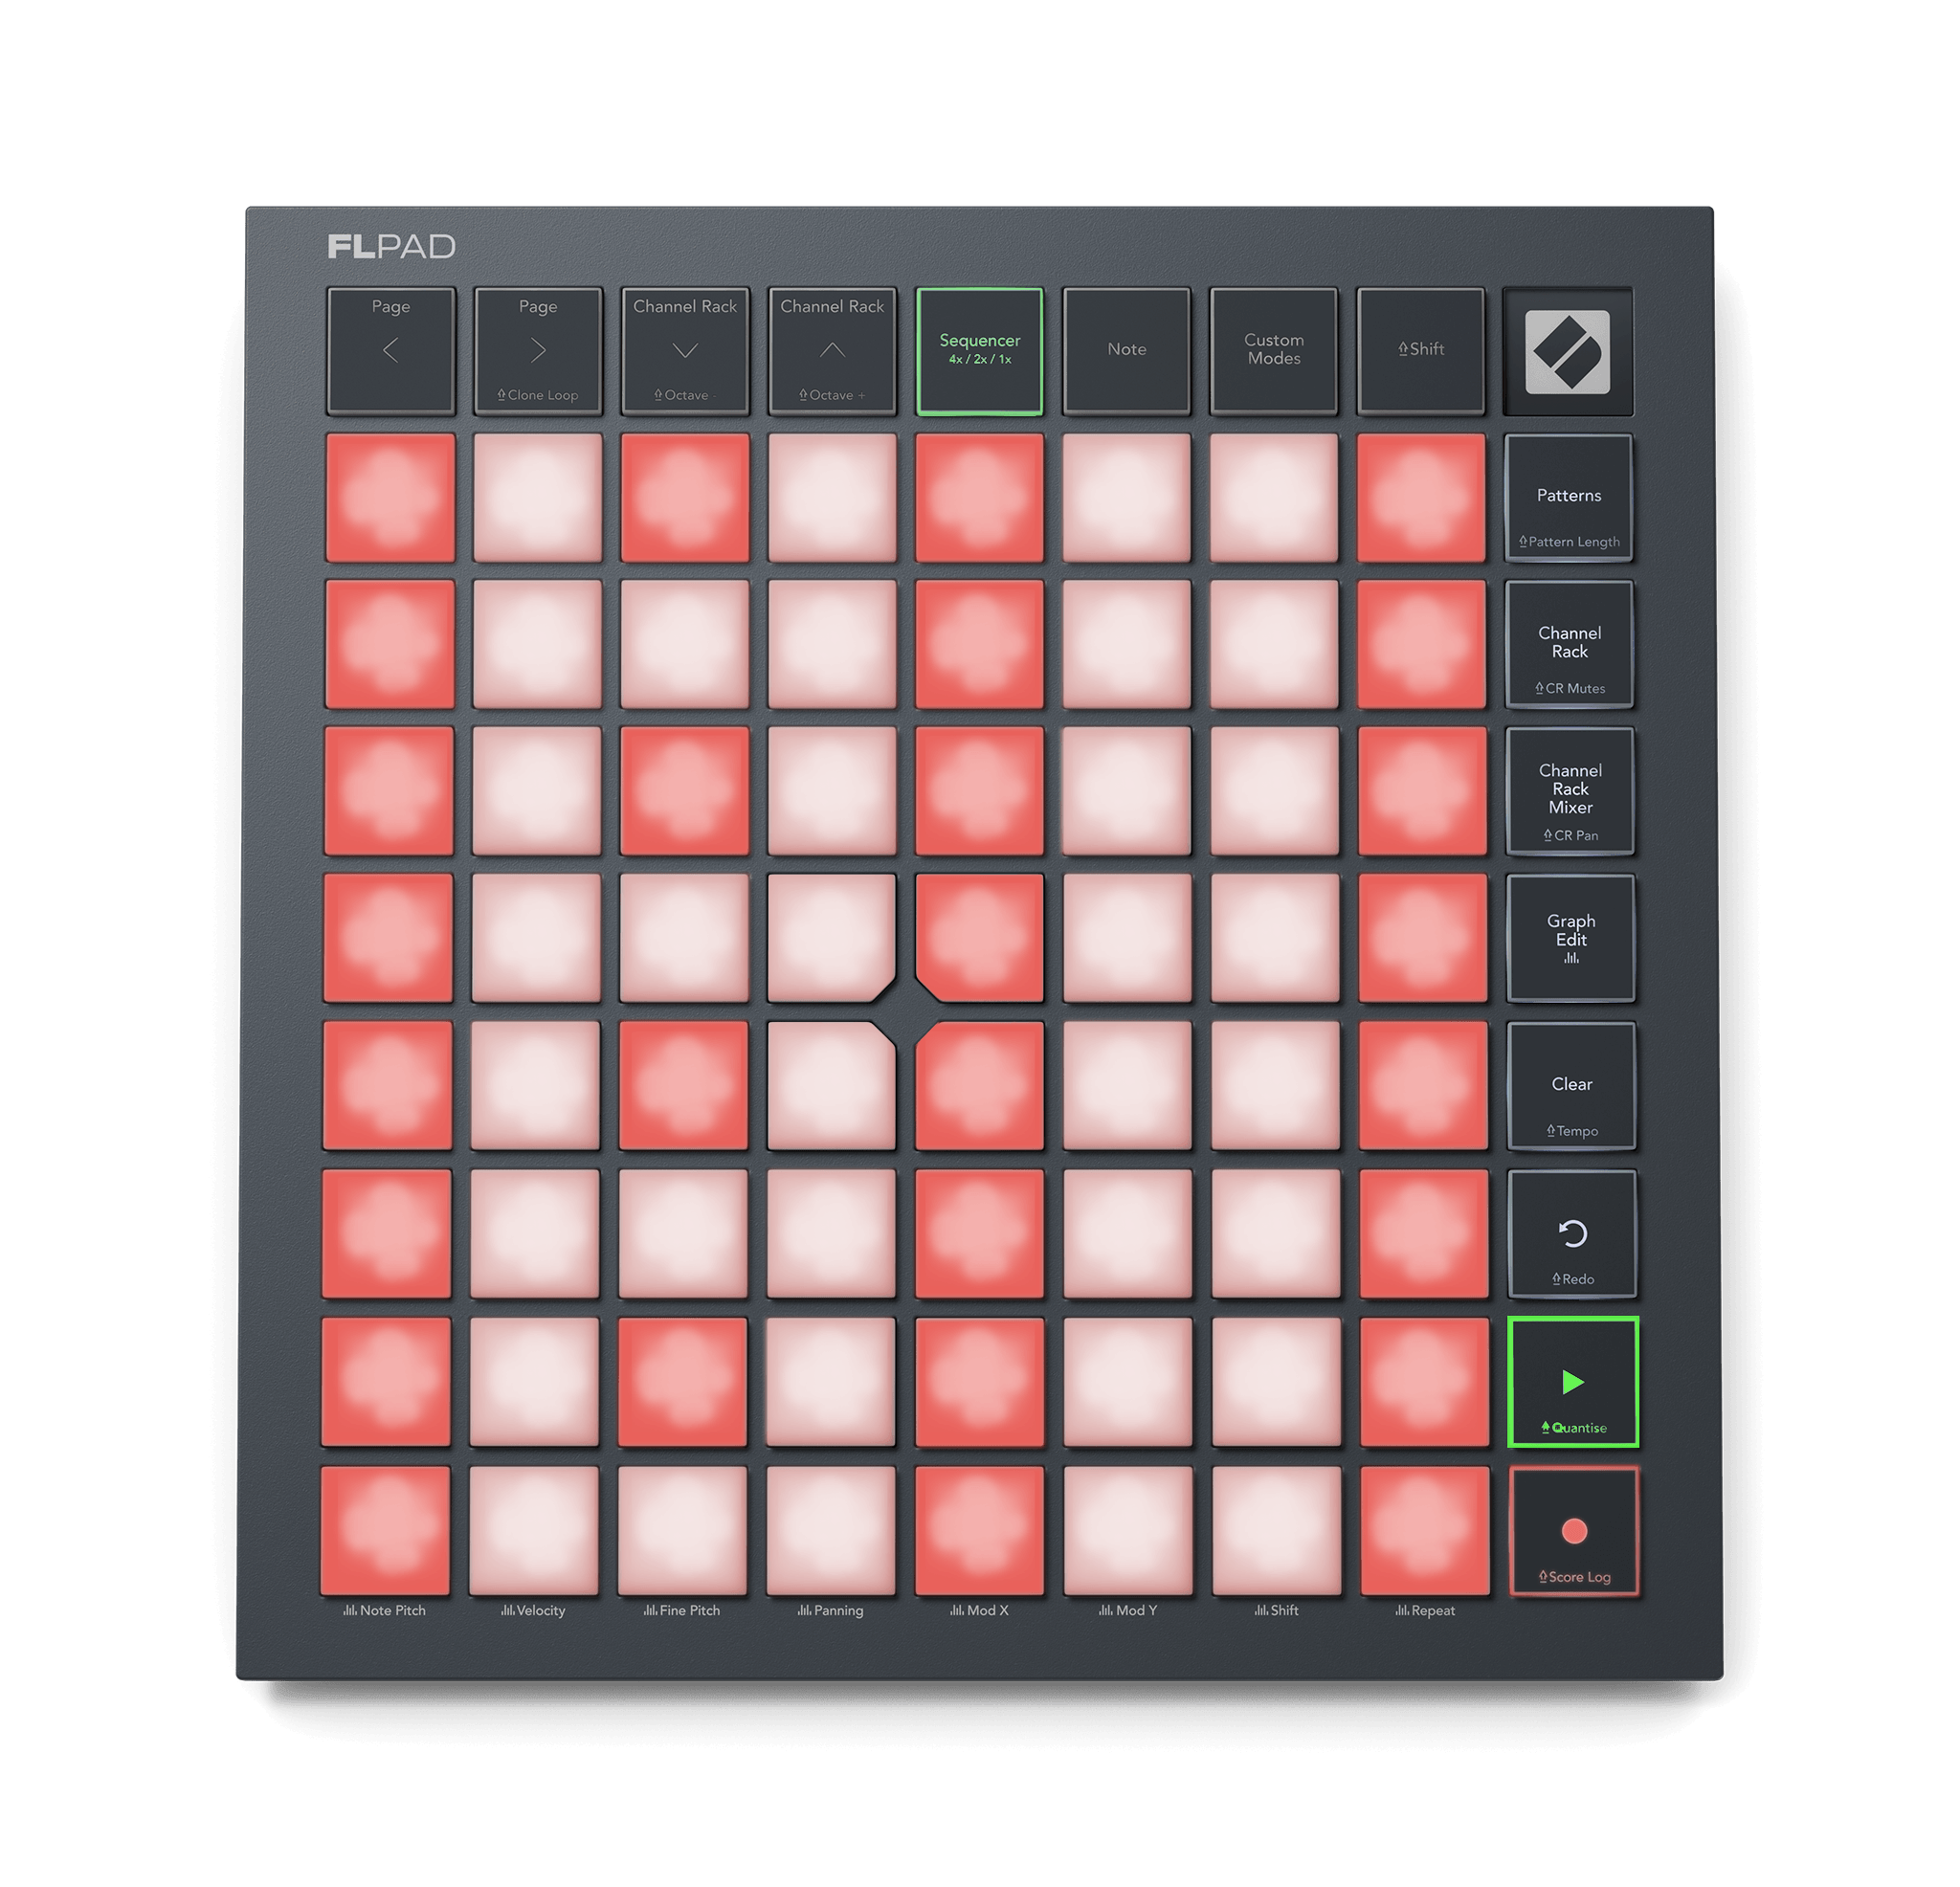
Task: Open the Patterns button
Action: (1569, 498)
